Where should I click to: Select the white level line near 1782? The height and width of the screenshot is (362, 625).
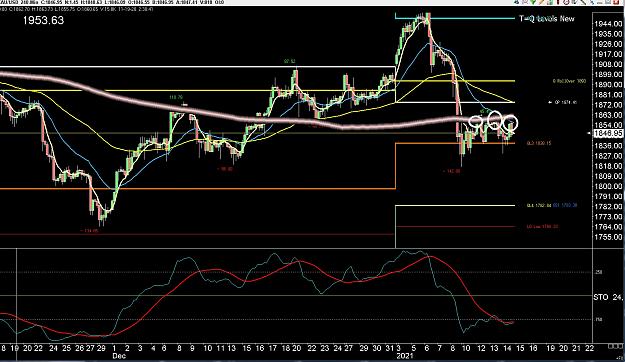pos(455,206)
